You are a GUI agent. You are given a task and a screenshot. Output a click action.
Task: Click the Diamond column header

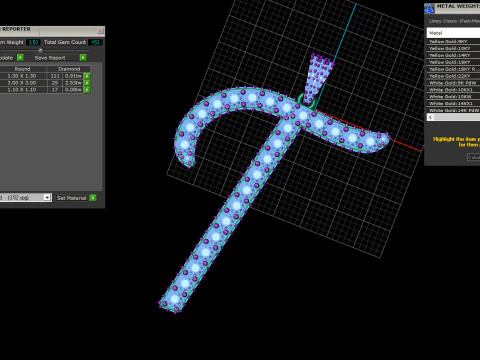pos(69,69)
